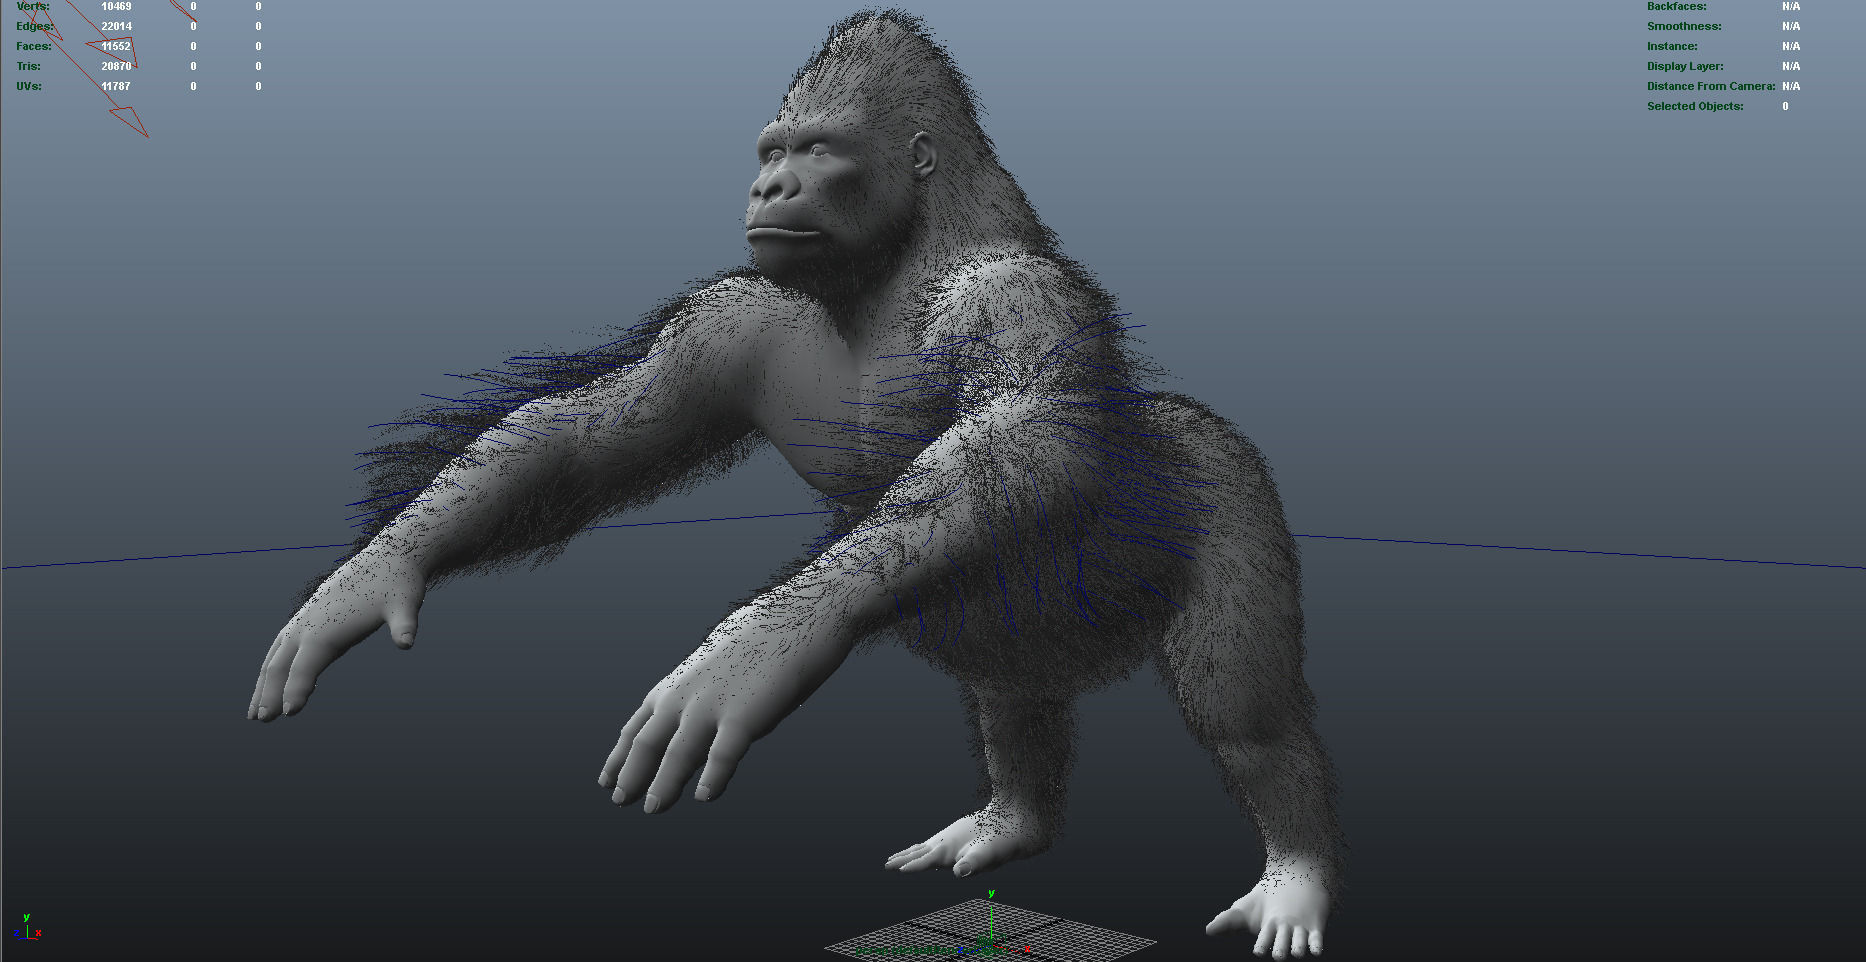
Task: Click the N/A value beside Display Layer
Action: (x=1791, y=66)
